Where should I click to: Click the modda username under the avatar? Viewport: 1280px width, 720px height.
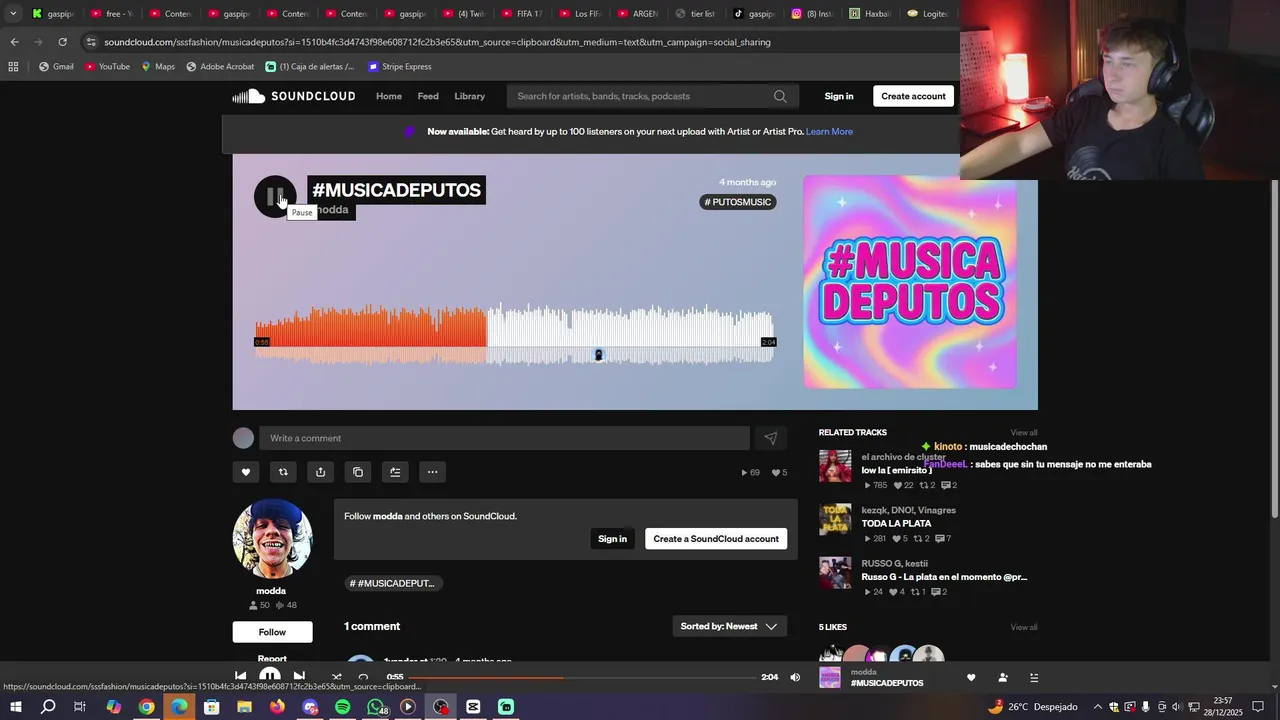pyautogui.click(x=271, y=591)
